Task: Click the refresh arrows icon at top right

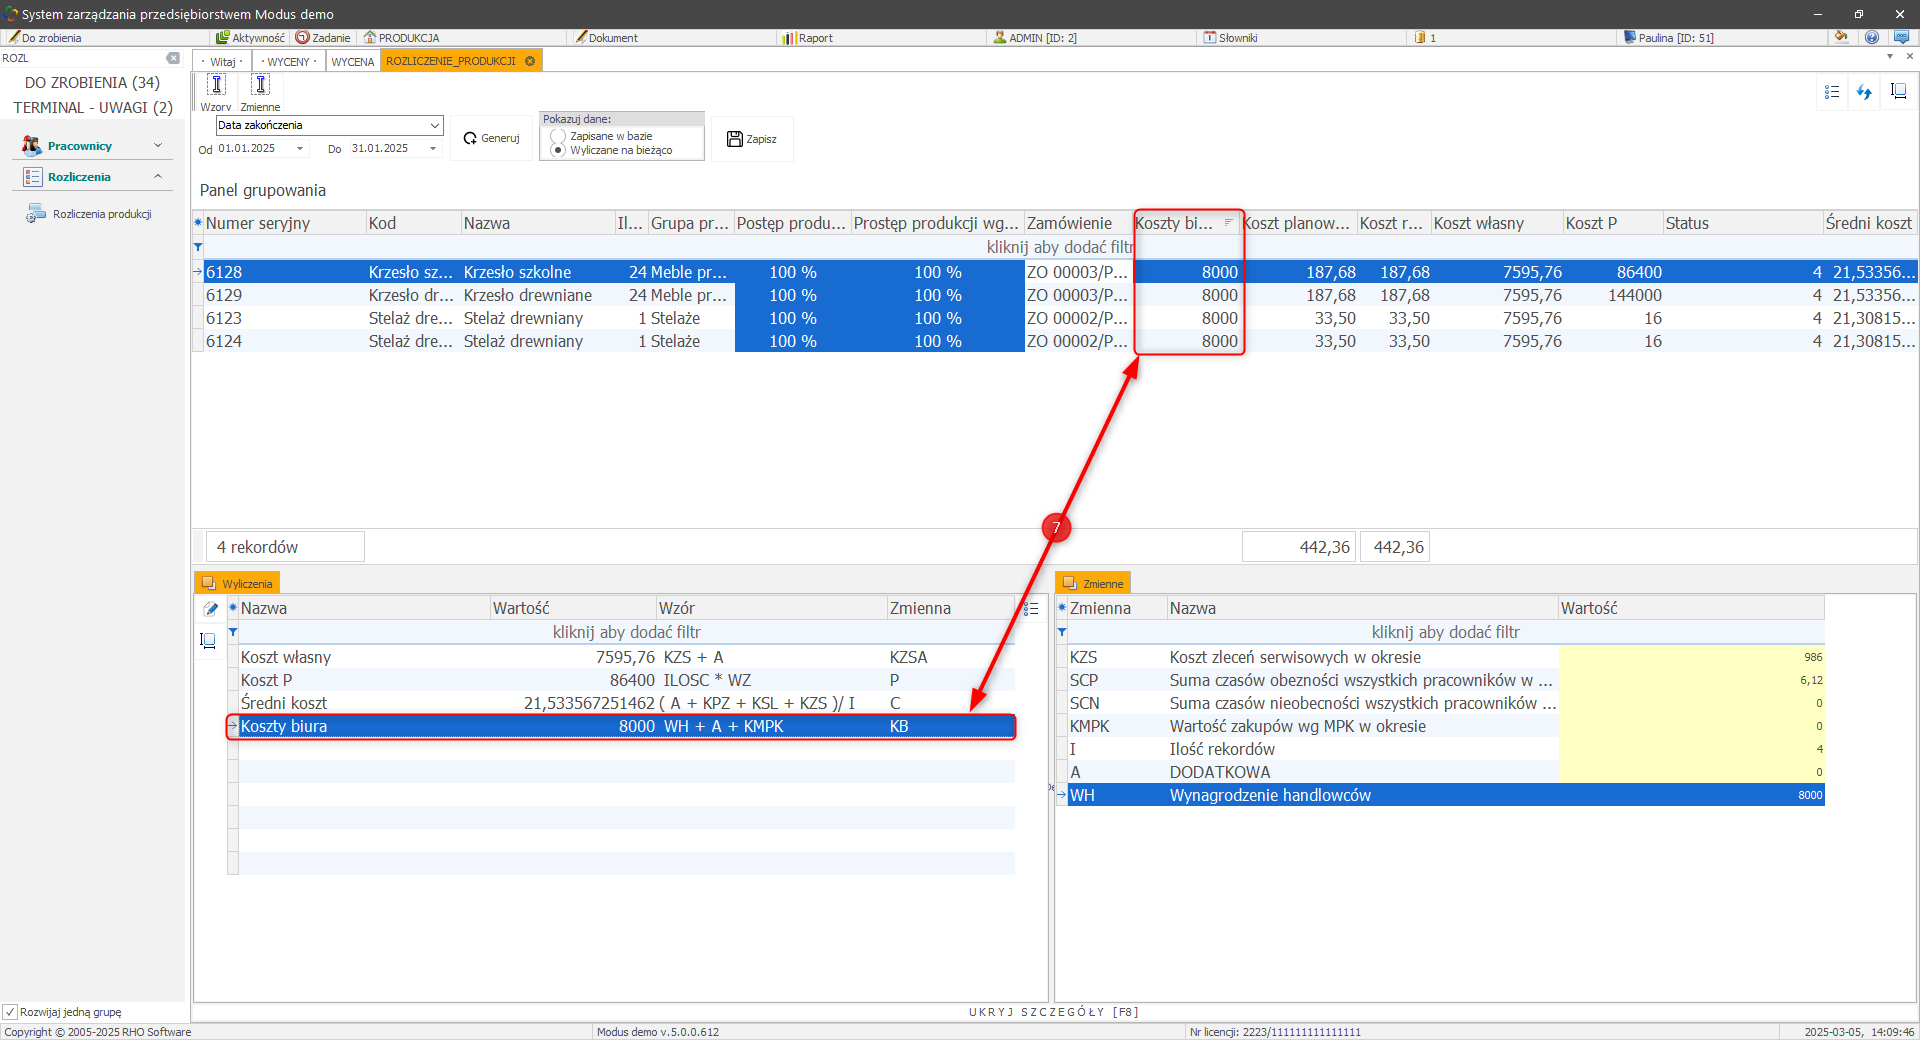Action: [1864, 92]
